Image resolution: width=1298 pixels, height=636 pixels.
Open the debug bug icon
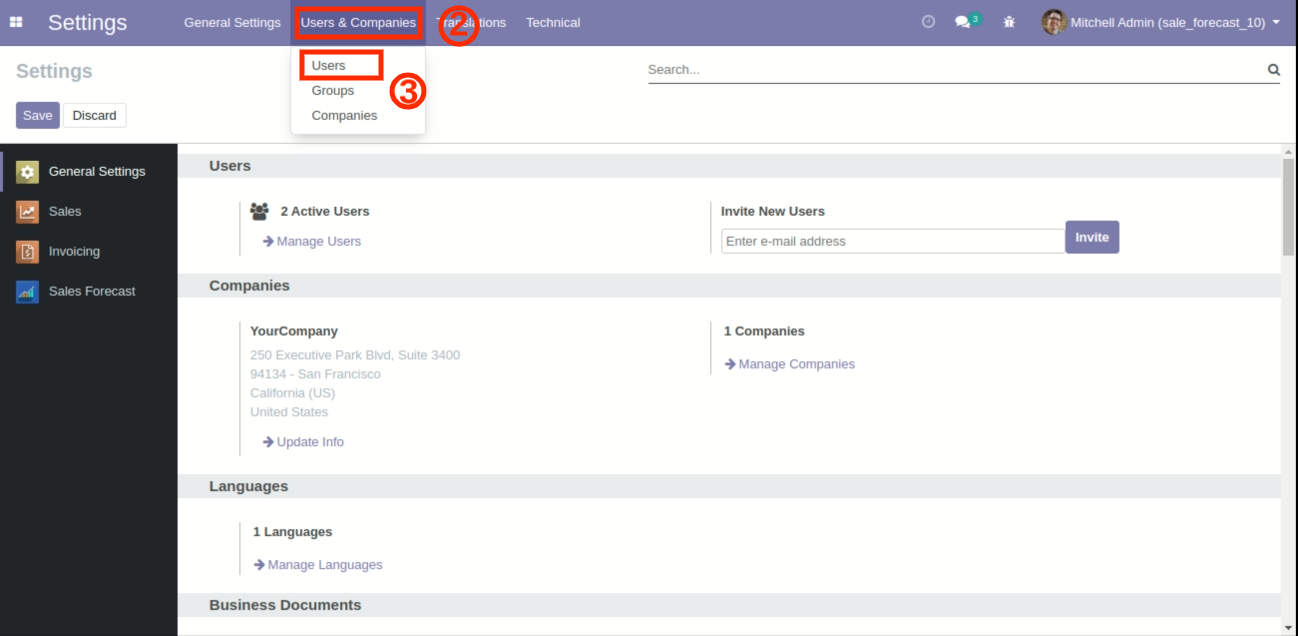click(x=1009, y=22)
